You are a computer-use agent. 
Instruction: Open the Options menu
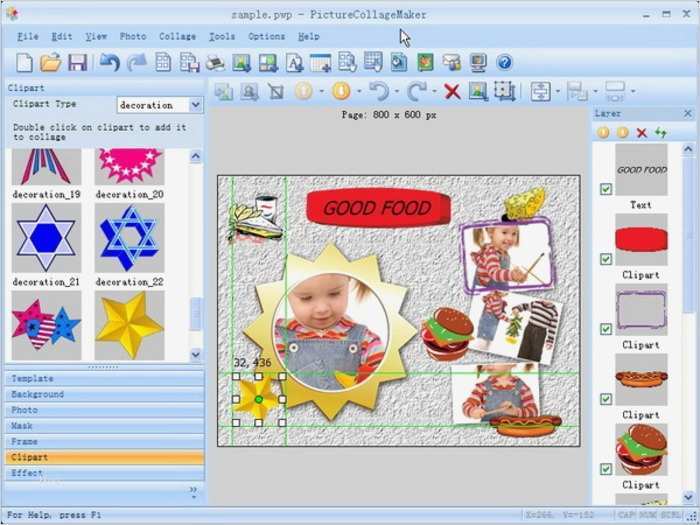(x=267, y=37)
